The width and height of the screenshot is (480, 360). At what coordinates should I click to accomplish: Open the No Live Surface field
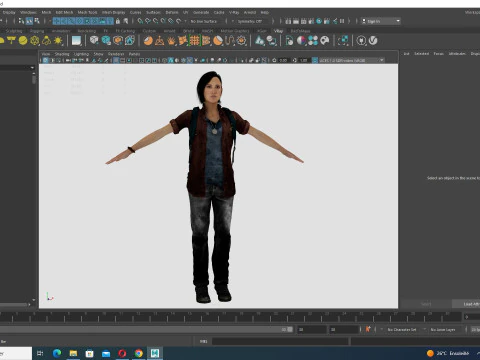[x=206, y=21]
